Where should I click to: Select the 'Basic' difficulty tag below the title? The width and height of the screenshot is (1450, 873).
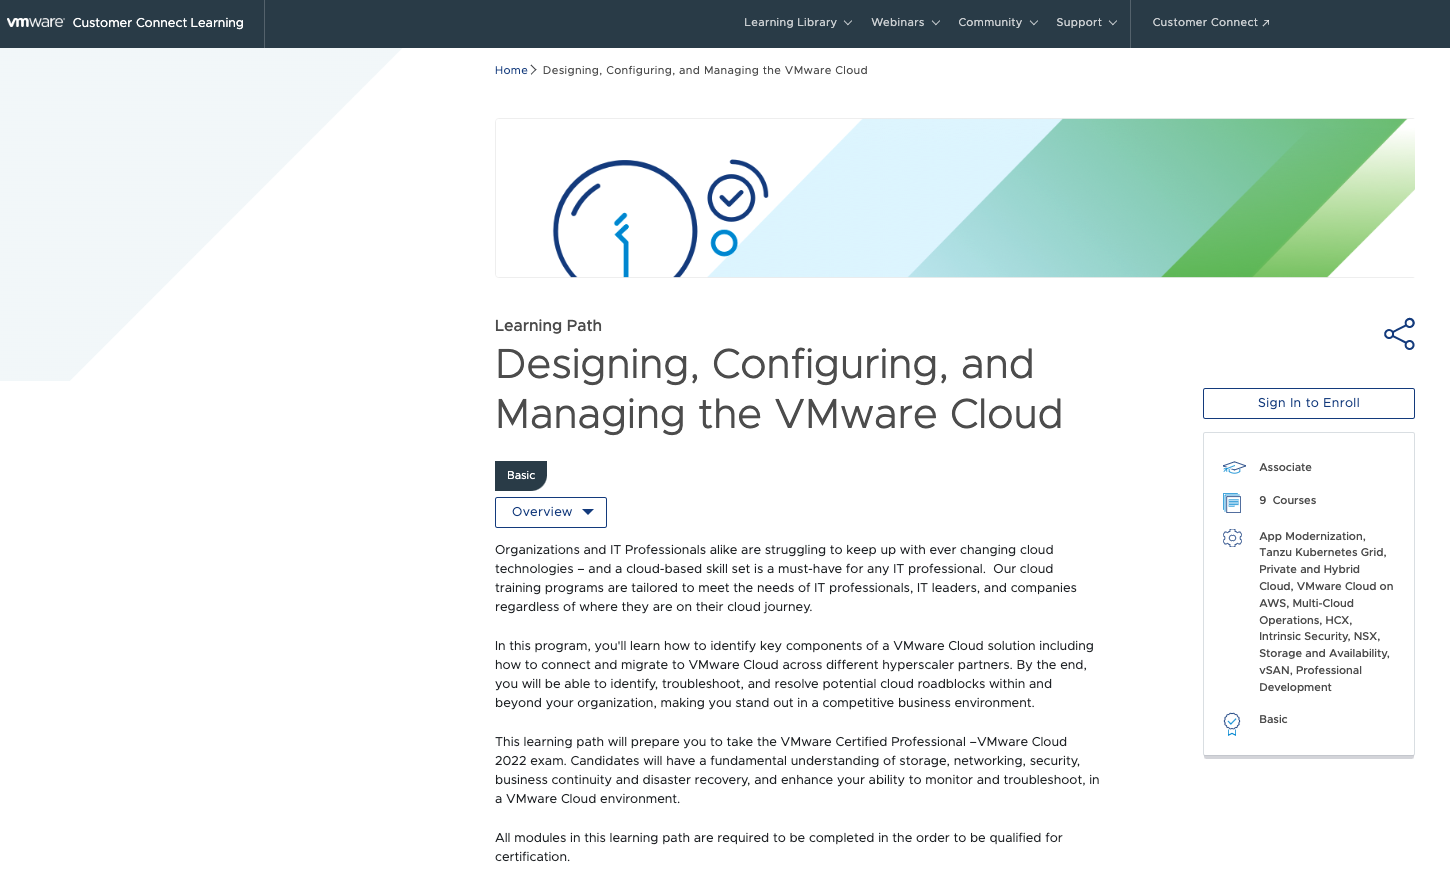[x=520, y=475]
